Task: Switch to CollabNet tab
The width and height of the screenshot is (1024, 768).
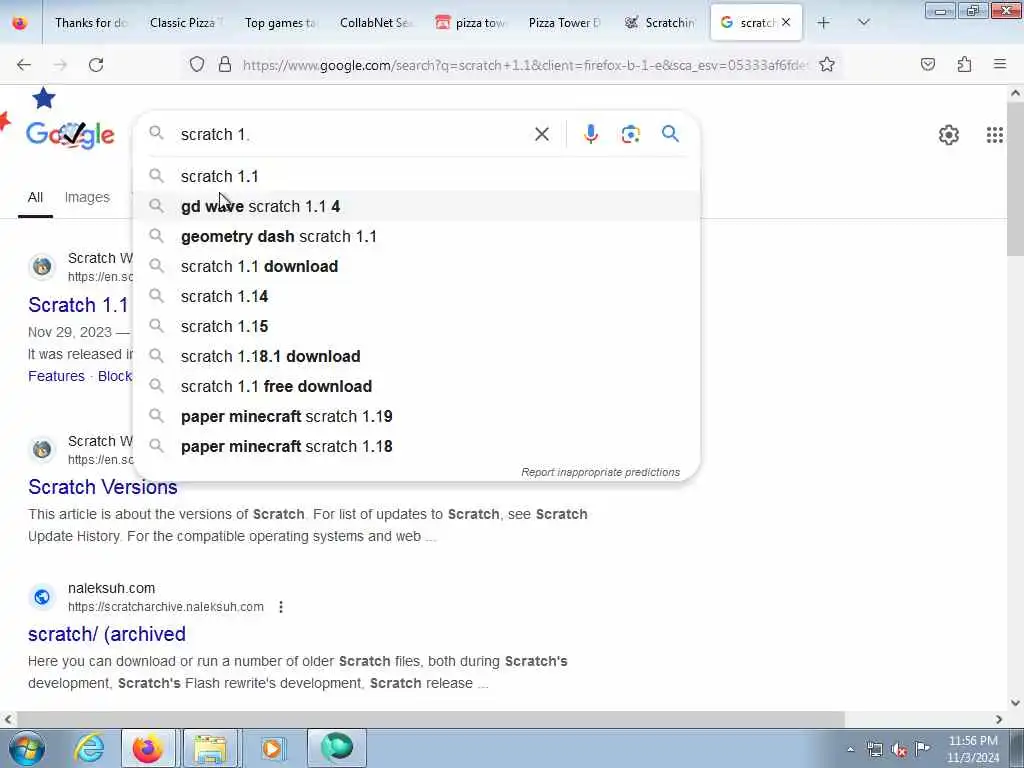Action: [376, 23]
